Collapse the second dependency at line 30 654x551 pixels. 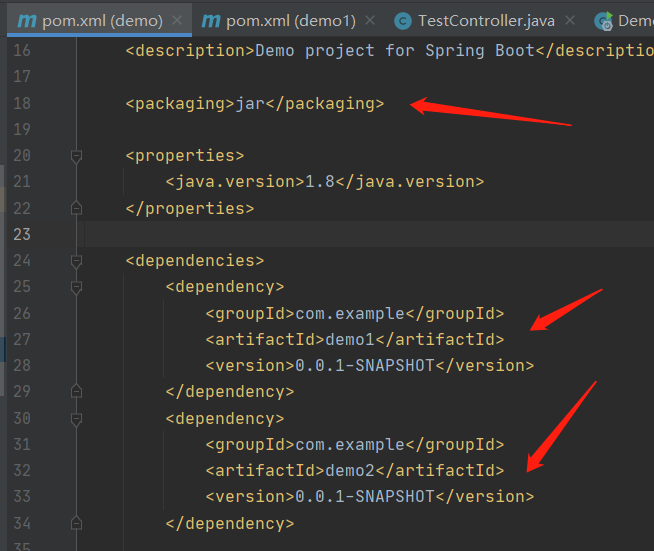[x=76, y=419]
